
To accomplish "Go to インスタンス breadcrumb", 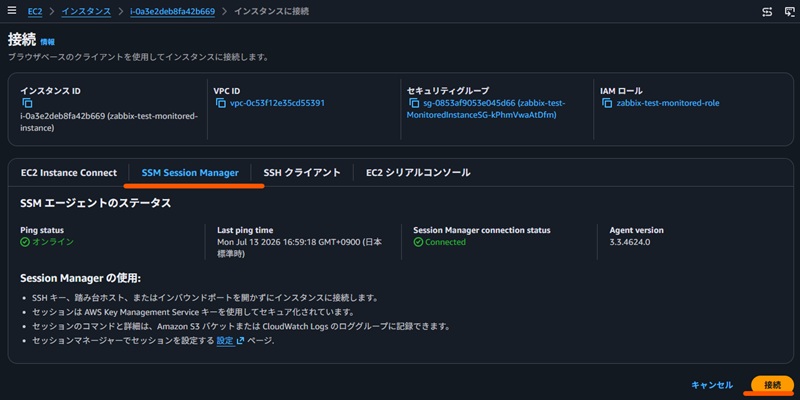I will pyautogui.click(x=86, y=11).
